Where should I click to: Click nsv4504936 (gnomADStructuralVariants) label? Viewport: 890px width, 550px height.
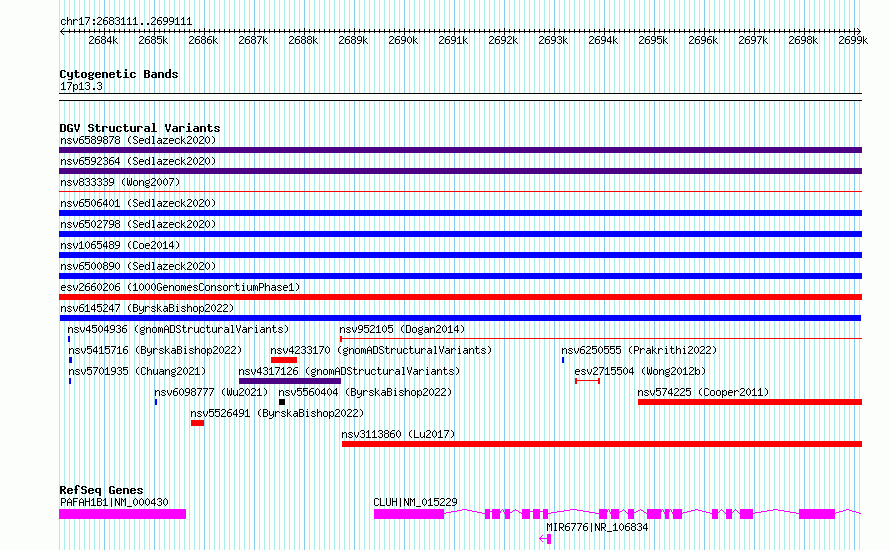point(178,329)
